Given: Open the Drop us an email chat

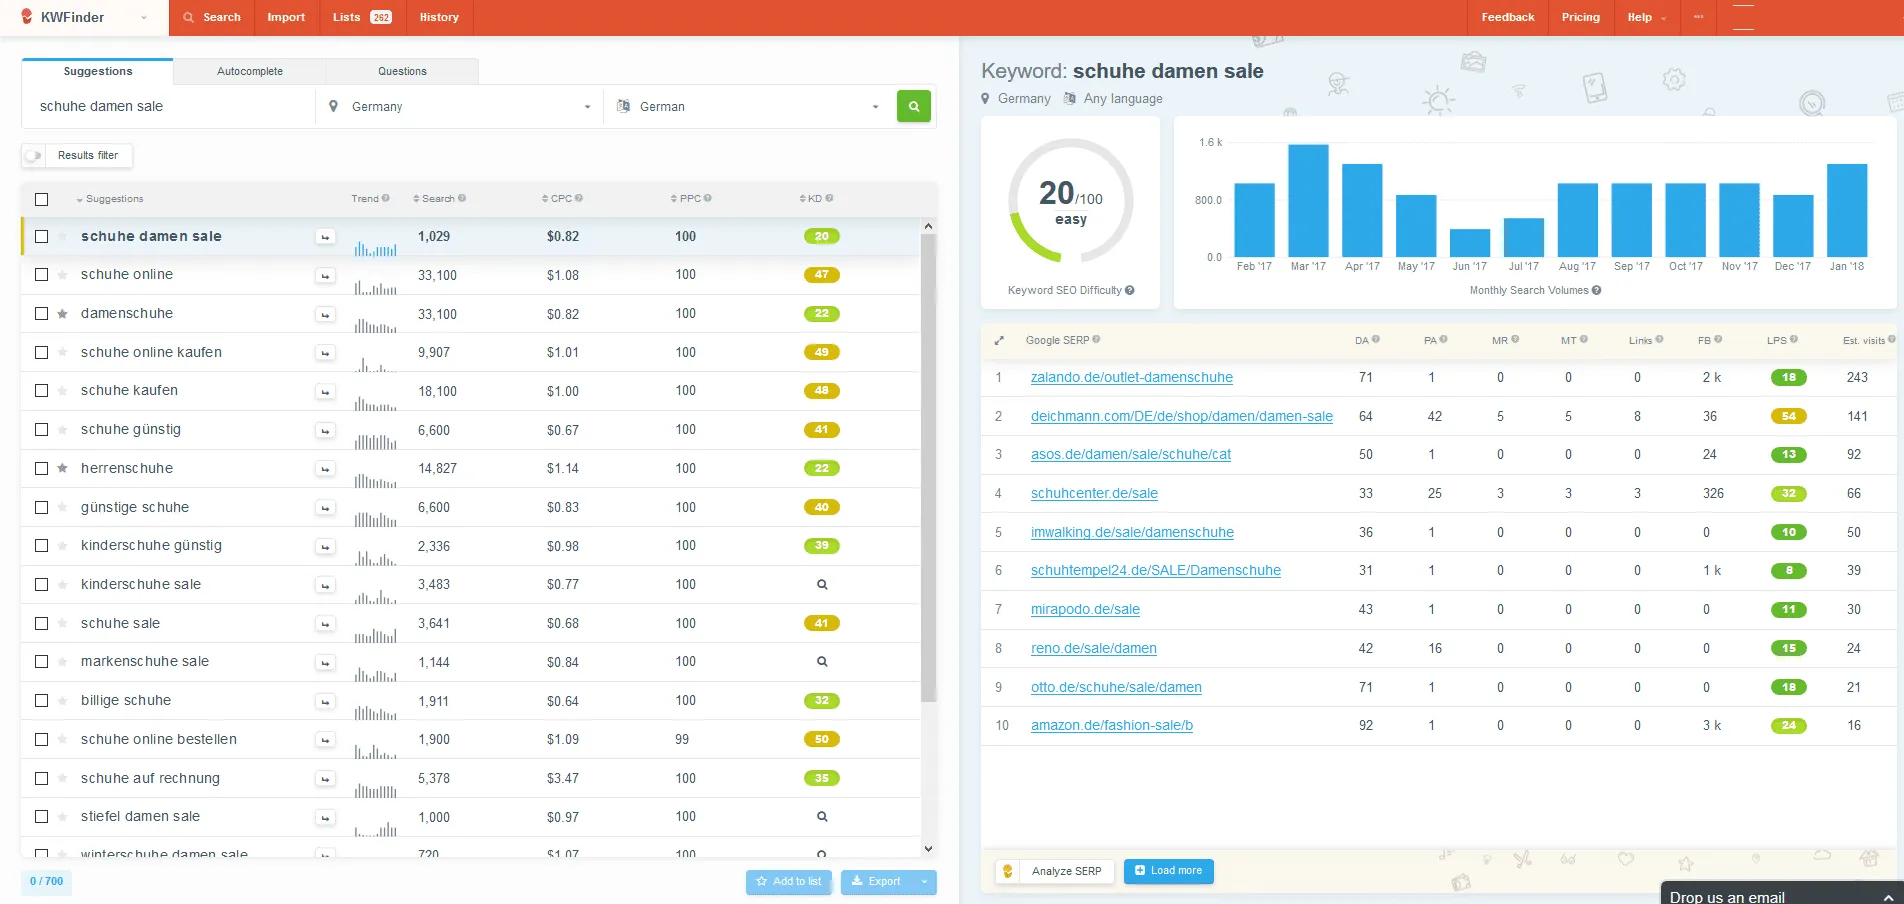Looking at the screenshot, I should [1782, 893].
